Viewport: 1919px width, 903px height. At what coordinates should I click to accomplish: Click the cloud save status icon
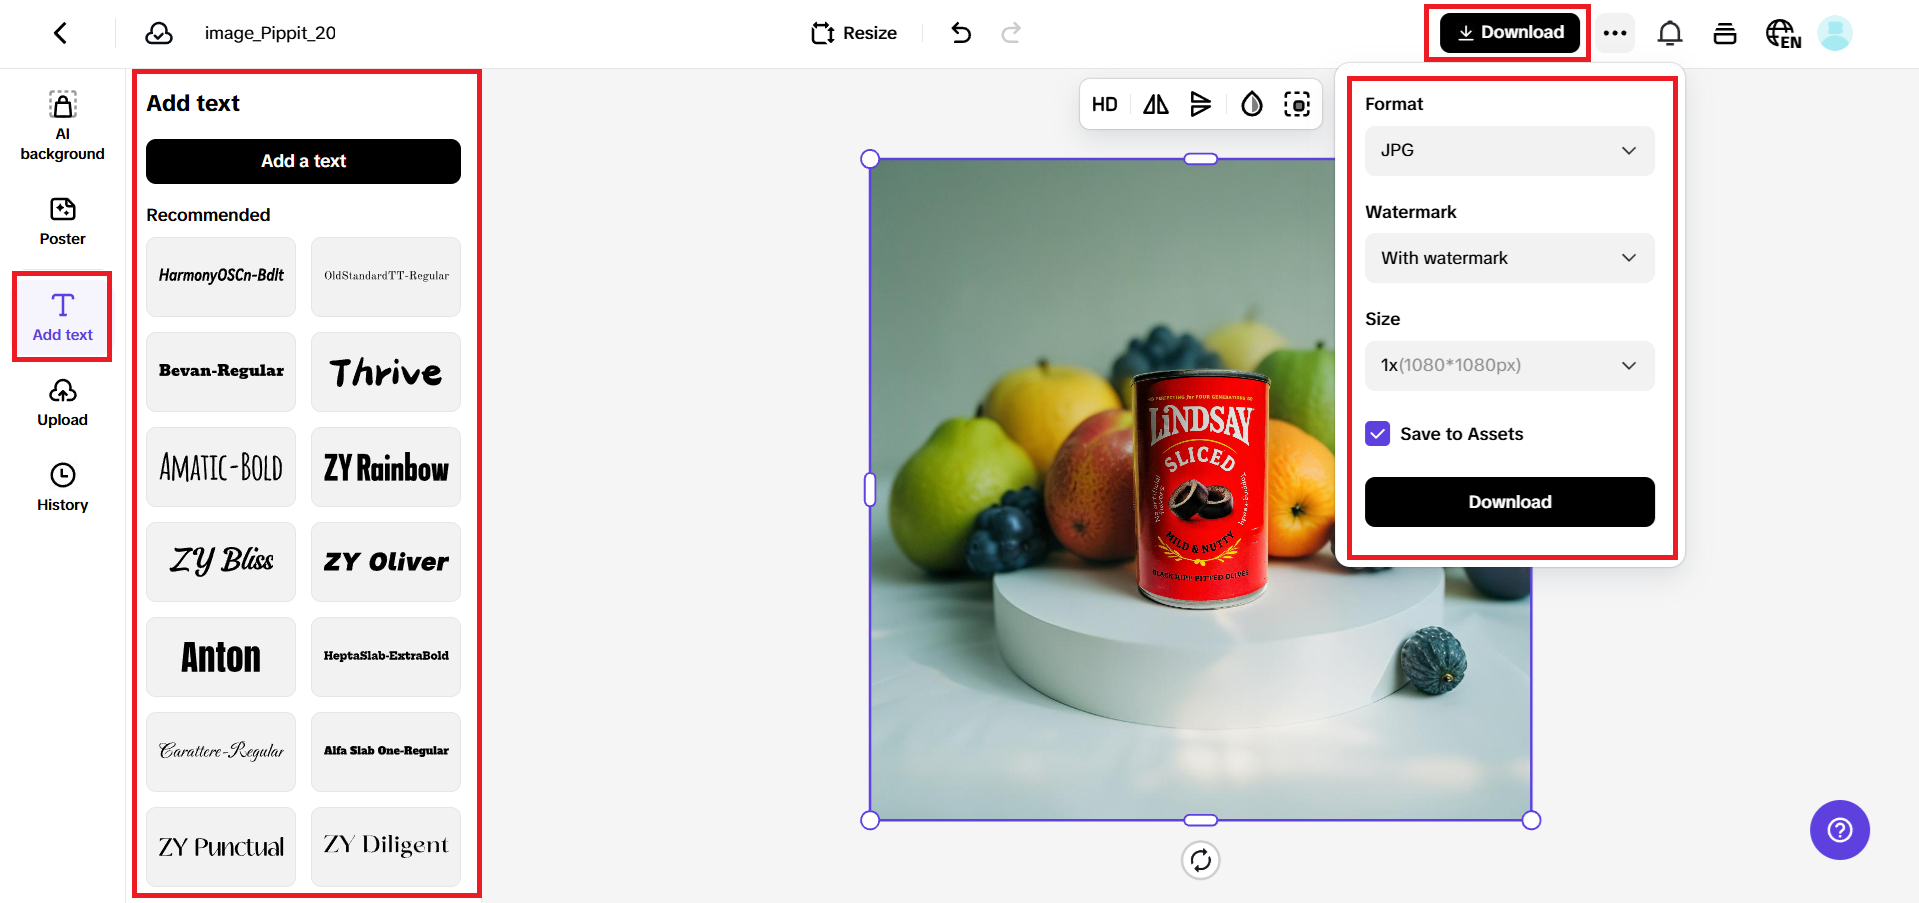pyautogui.click(x=159, y=33)
